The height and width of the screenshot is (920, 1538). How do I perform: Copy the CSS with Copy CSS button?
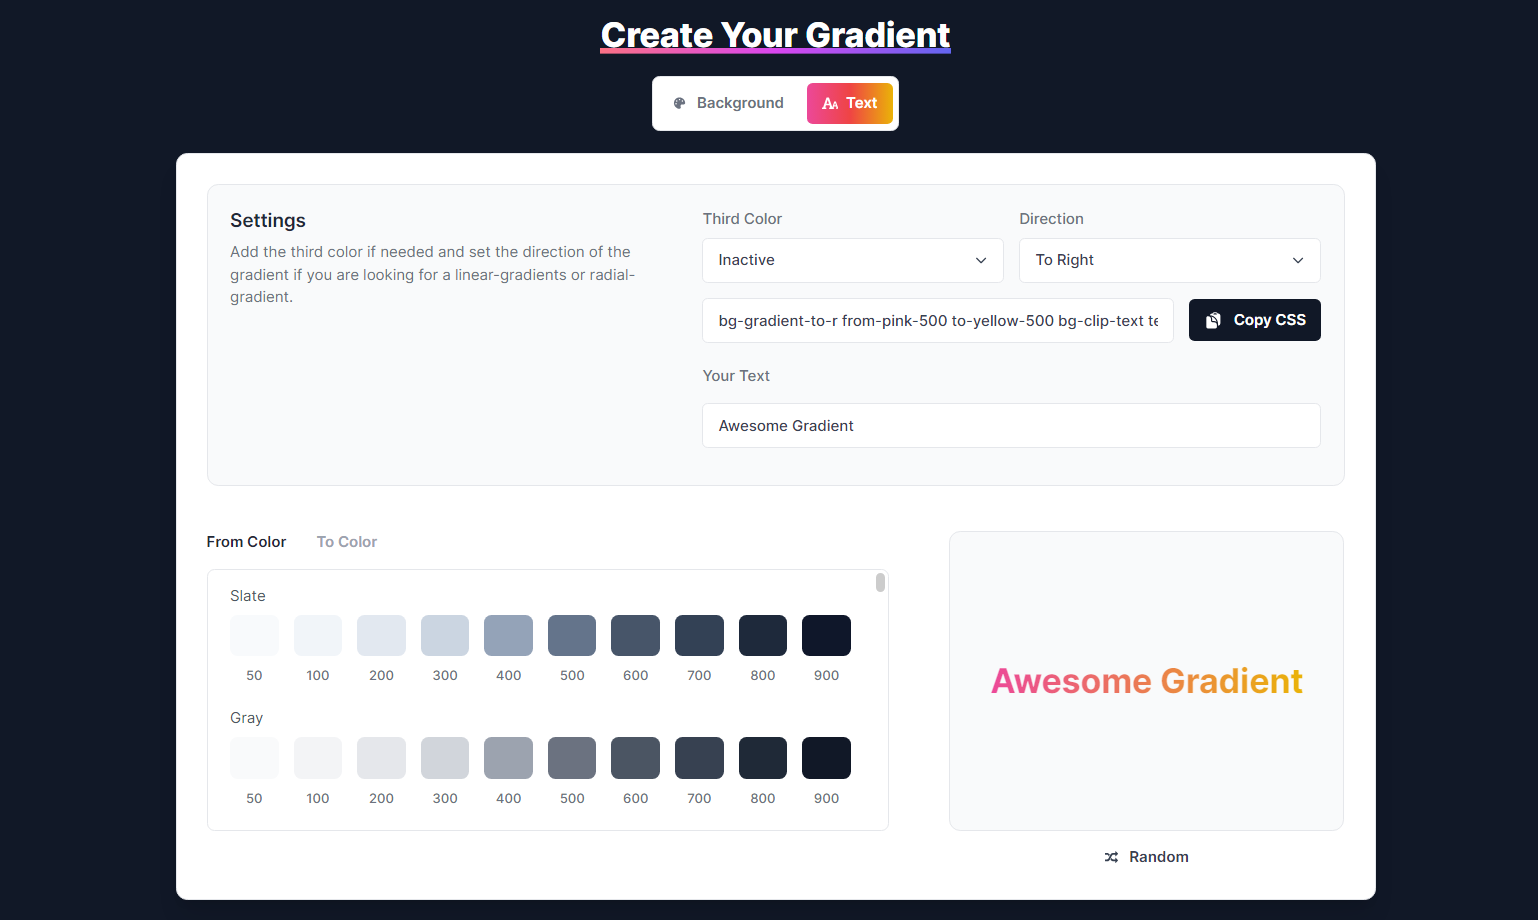click(x=1255, y=320)
